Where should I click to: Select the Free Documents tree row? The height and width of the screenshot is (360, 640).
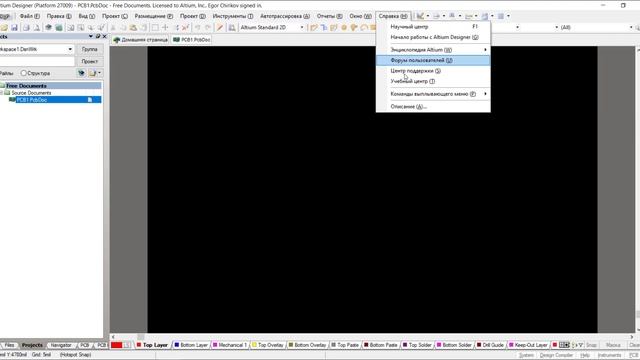[x=51, y=86]
